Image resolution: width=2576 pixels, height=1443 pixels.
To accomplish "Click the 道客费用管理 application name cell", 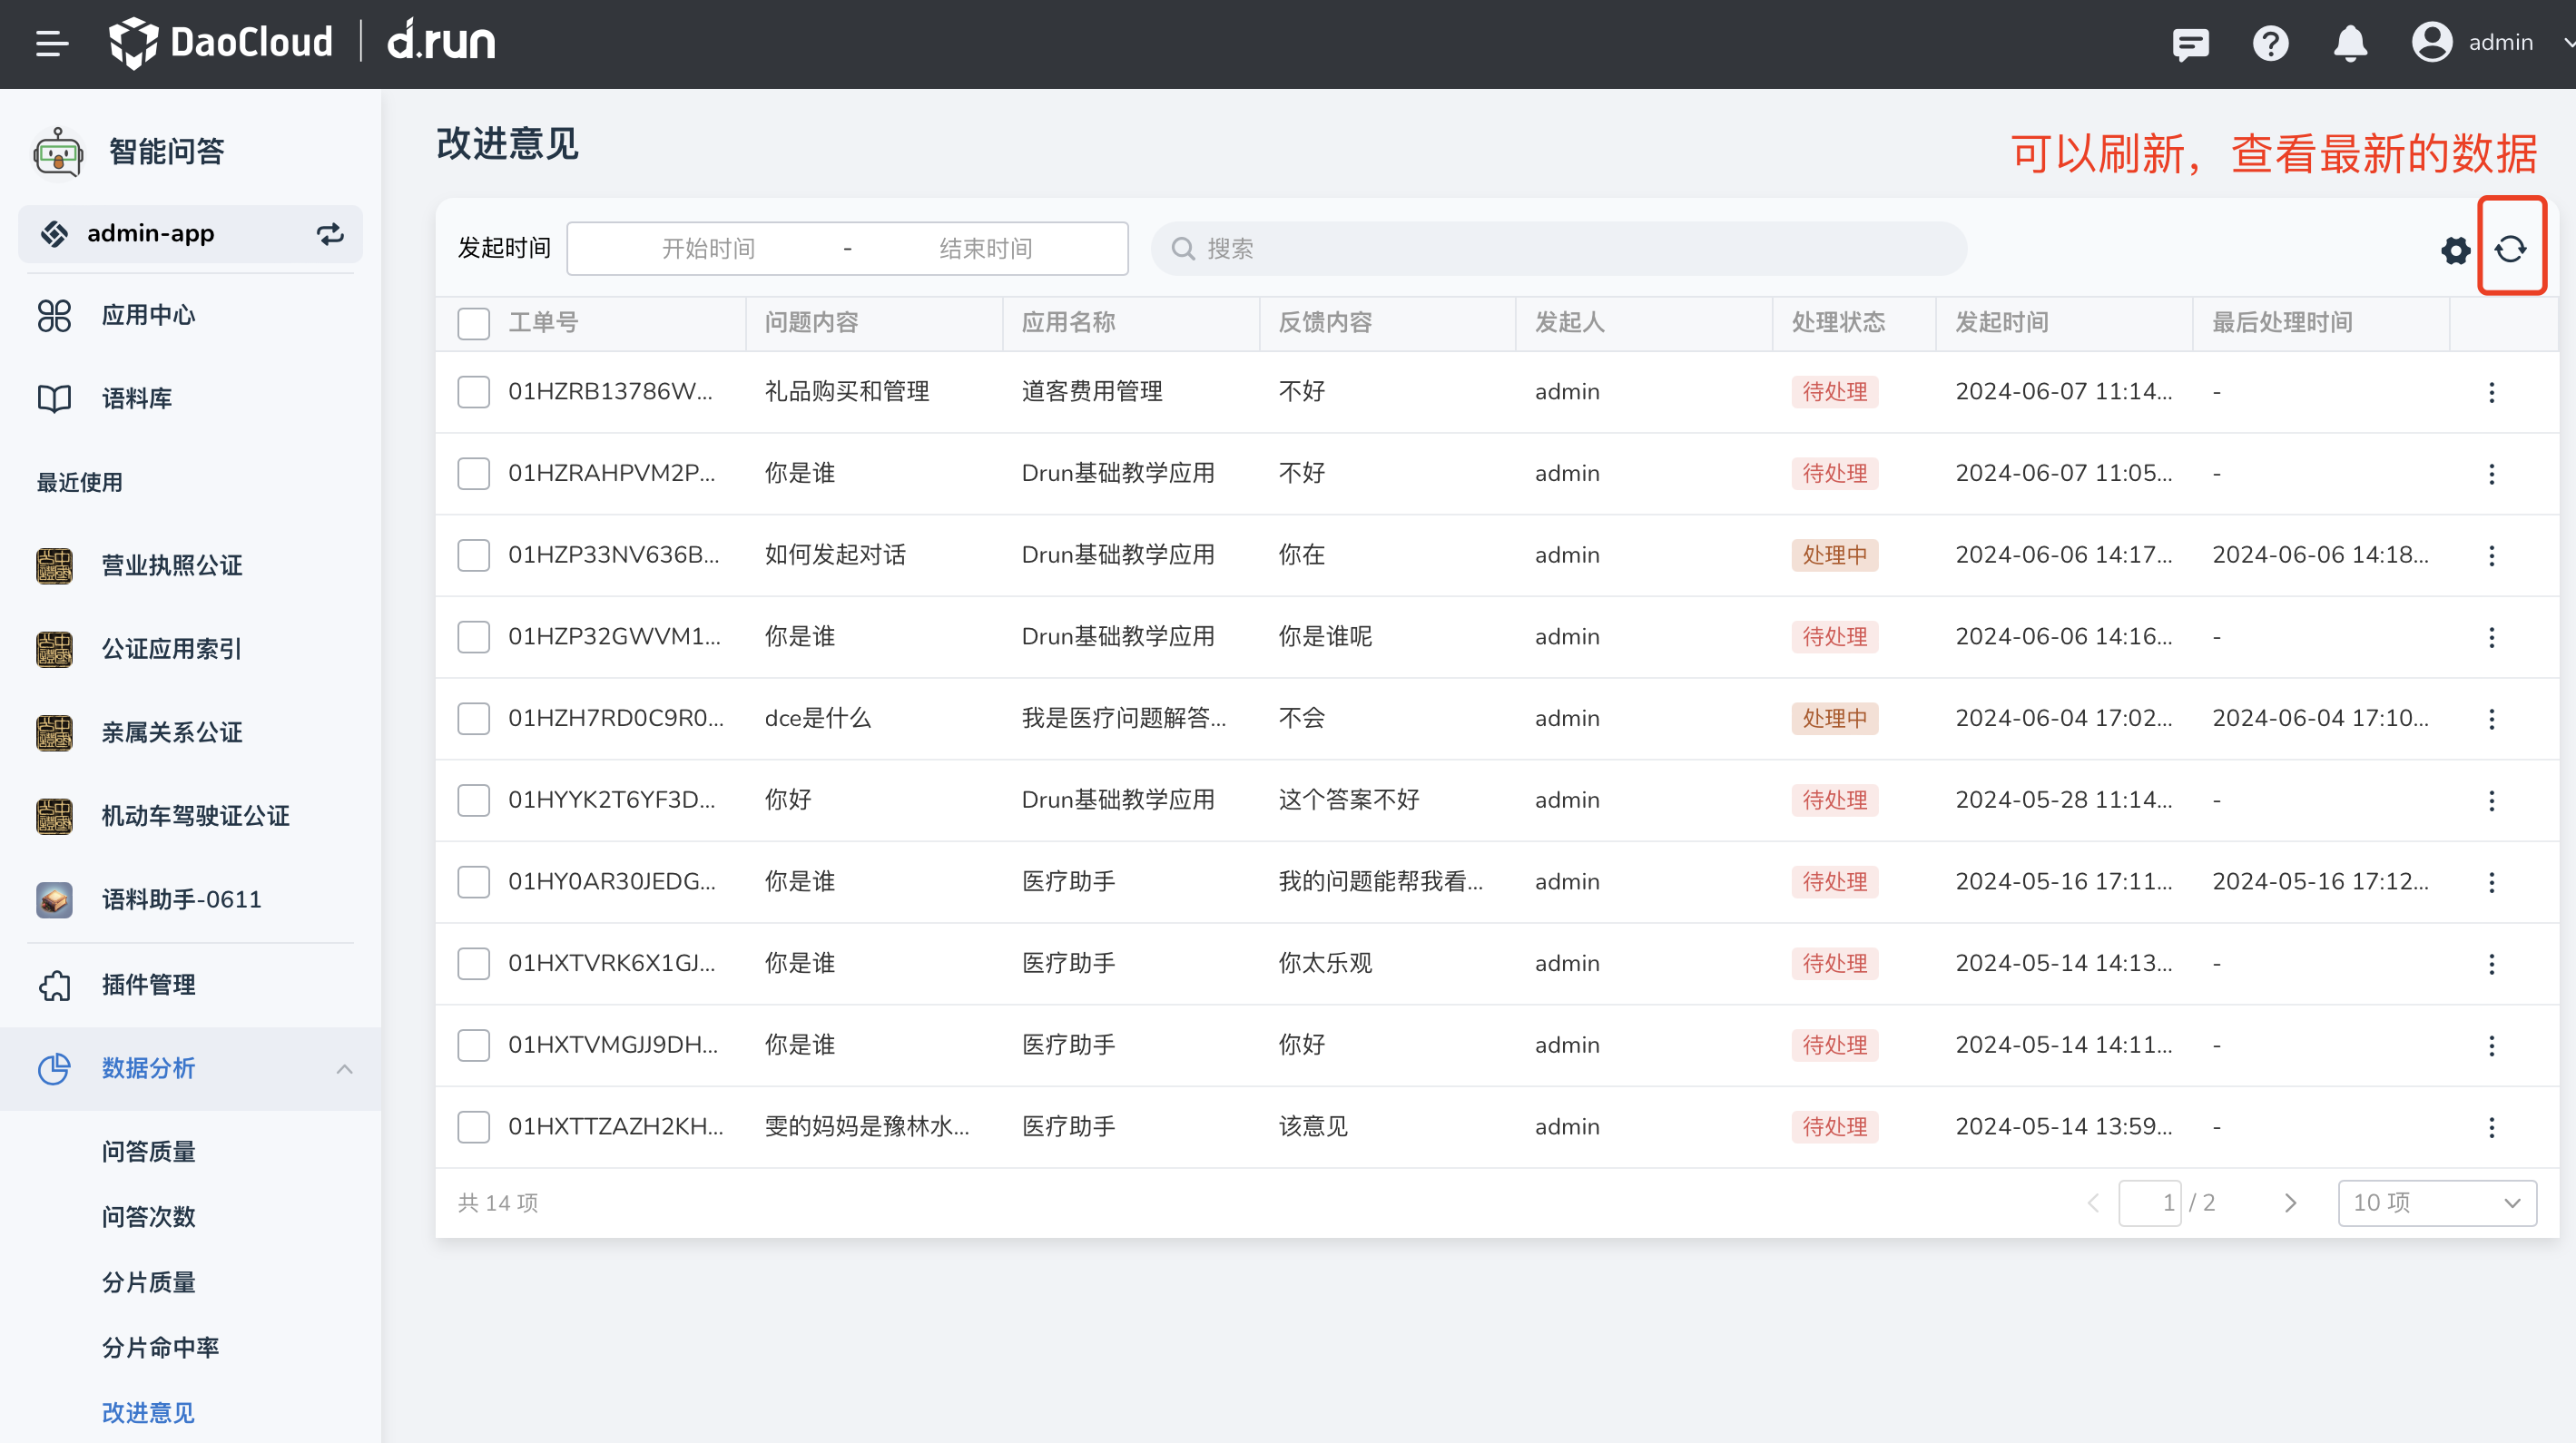I will [x=1092, y=392].
